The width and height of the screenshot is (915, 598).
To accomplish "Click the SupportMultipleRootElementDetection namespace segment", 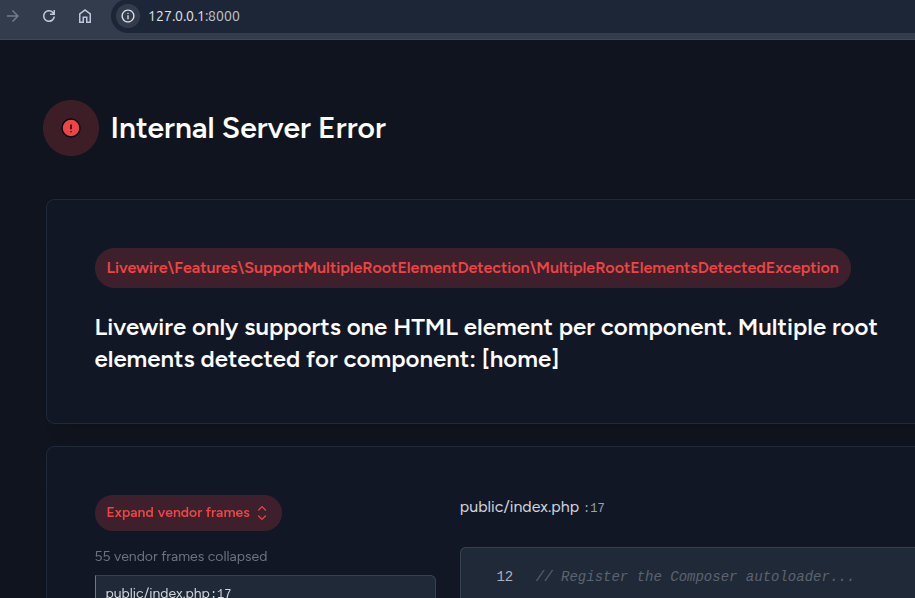I will 387,268.
